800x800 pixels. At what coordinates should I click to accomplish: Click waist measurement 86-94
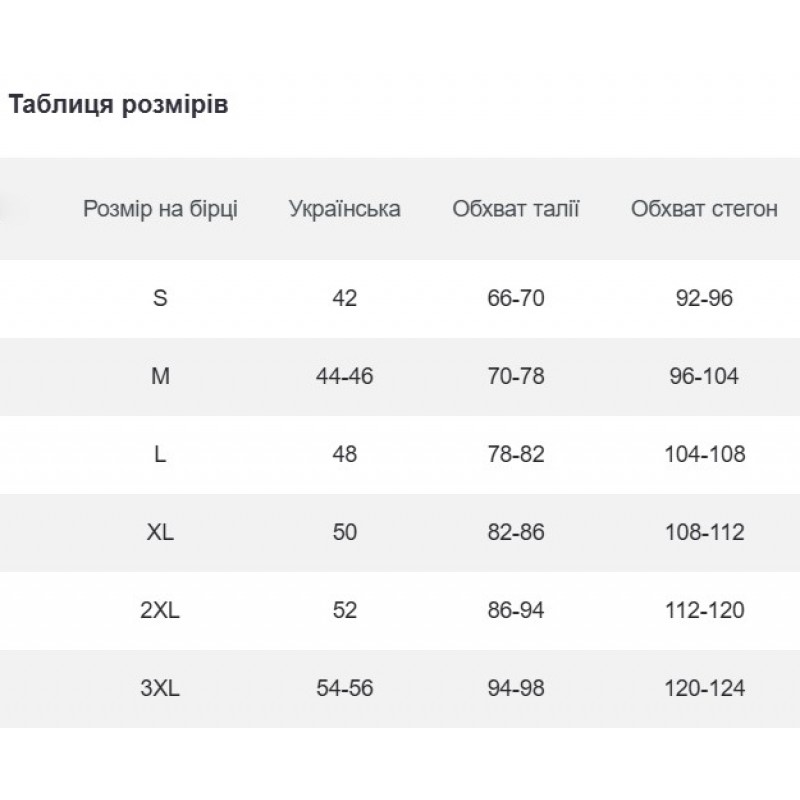(516, 610)
